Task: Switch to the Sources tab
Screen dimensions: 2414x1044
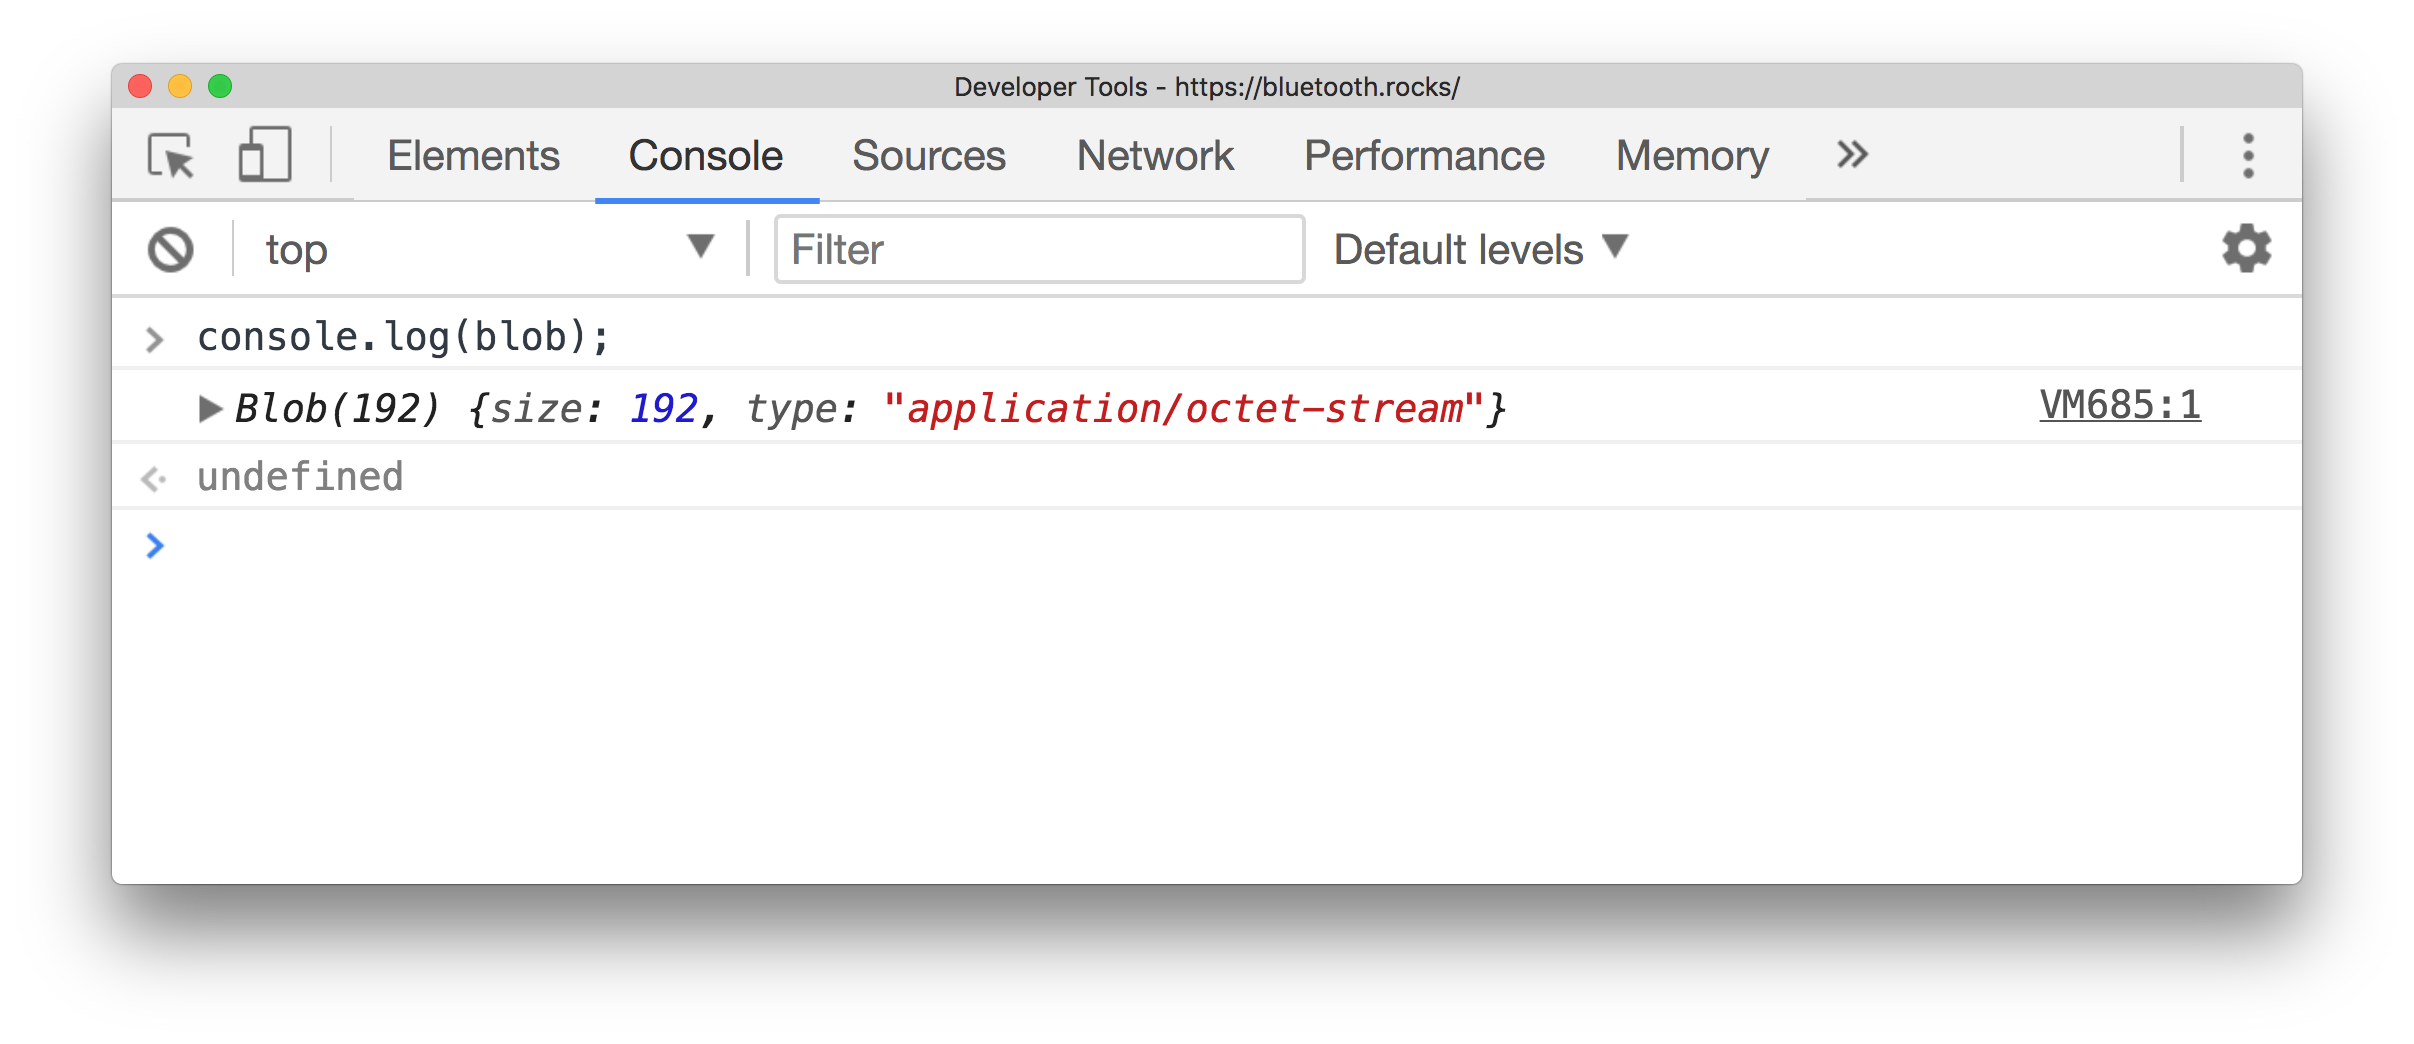Action: (928, 156)
